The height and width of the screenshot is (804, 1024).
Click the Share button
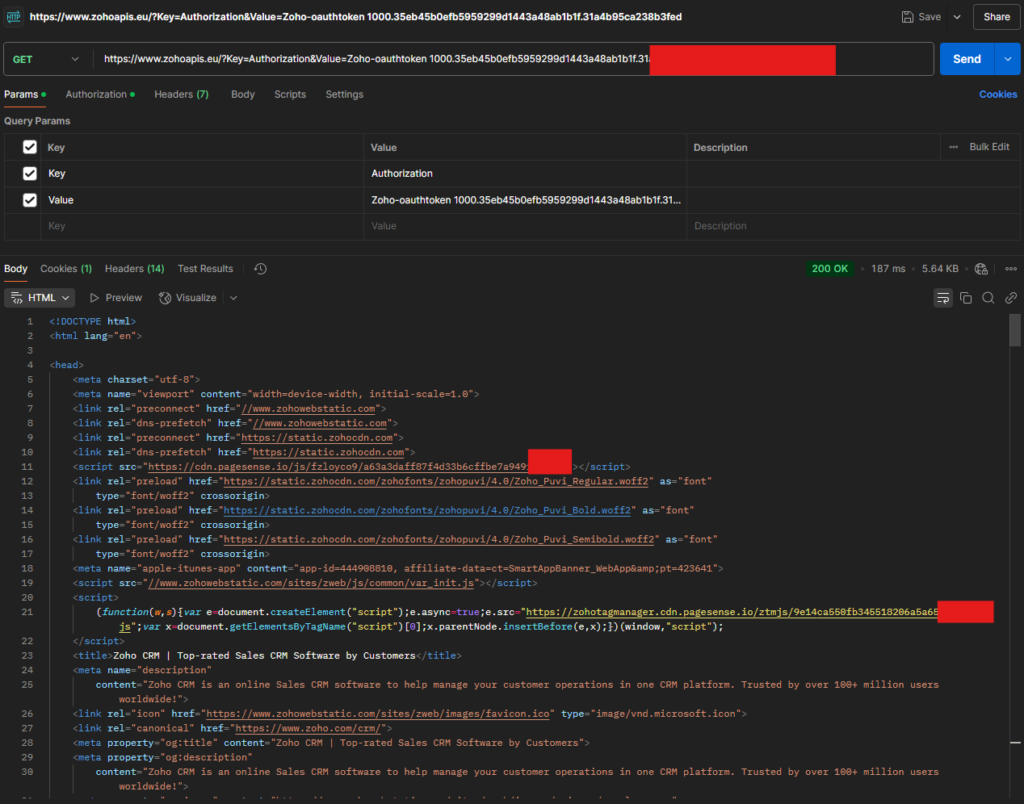point(997,17)
